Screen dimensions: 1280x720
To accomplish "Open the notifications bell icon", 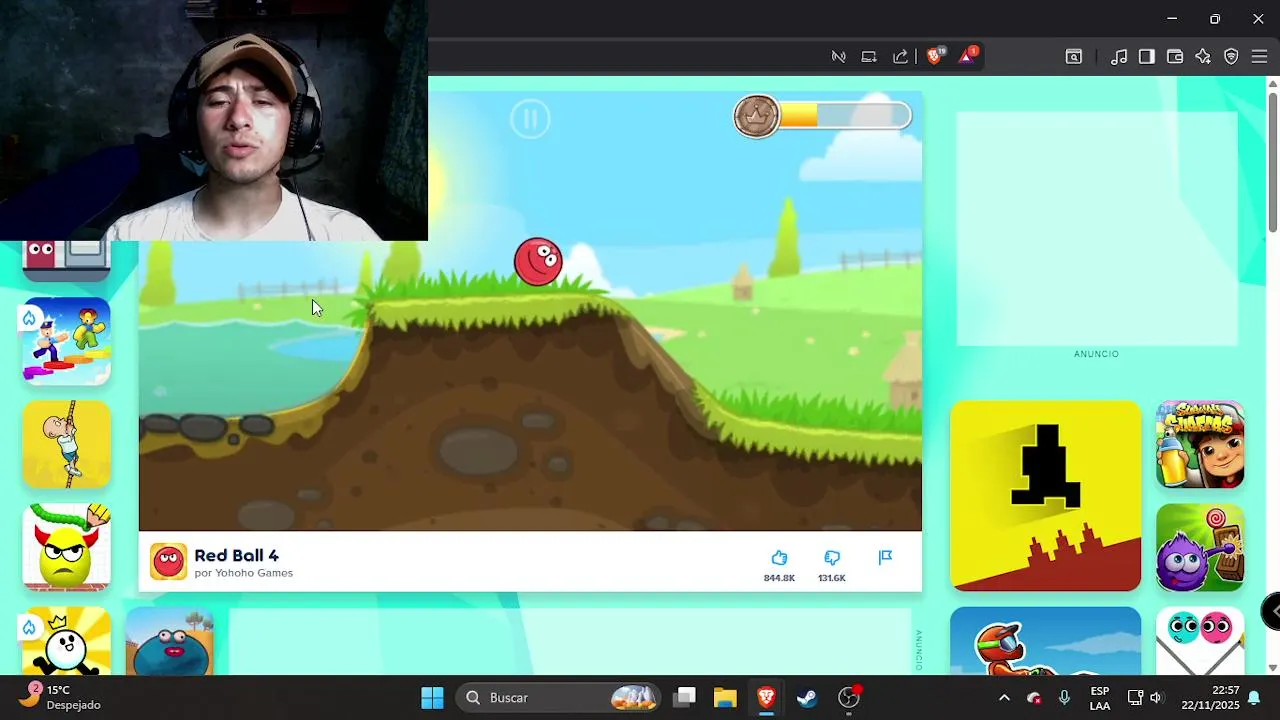I will coord(1253,698).
